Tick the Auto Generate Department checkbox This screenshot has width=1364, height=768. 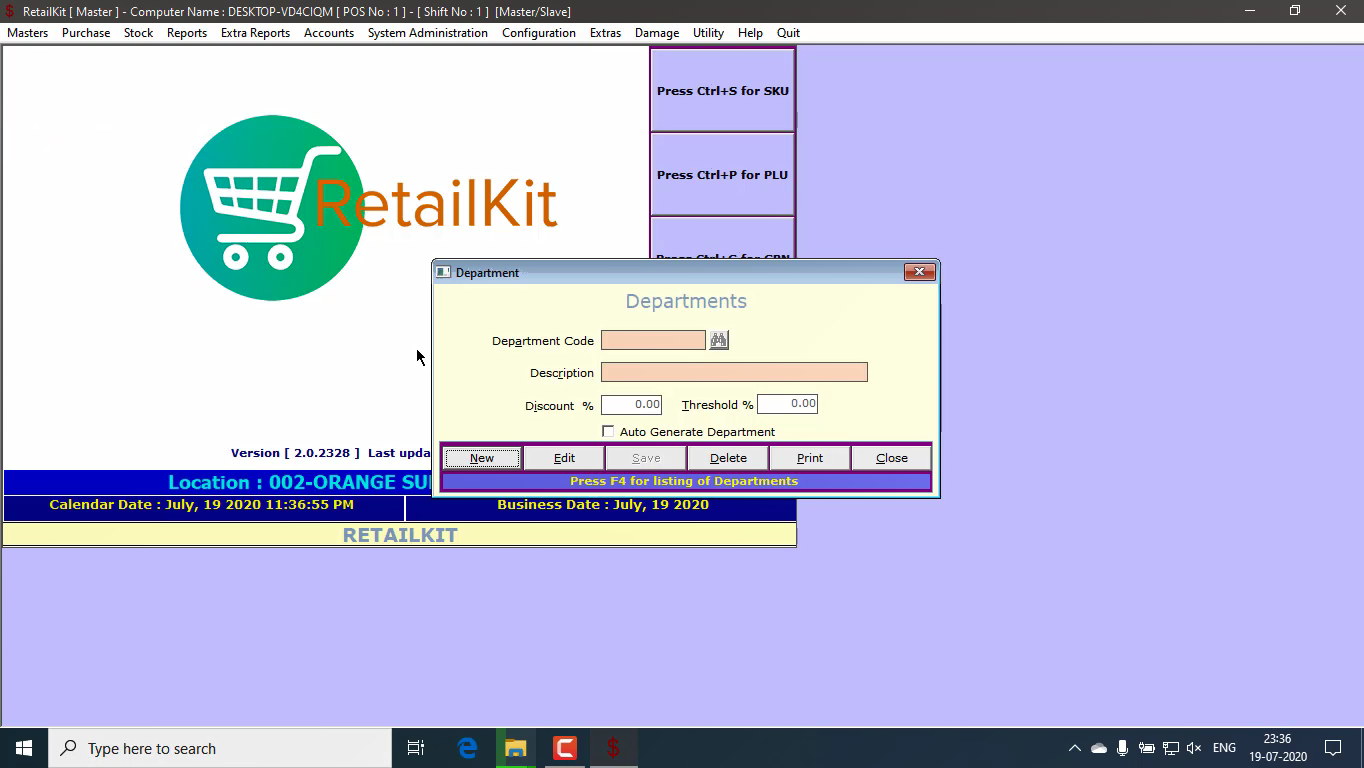pyautogui.click(x=608, y=431)
